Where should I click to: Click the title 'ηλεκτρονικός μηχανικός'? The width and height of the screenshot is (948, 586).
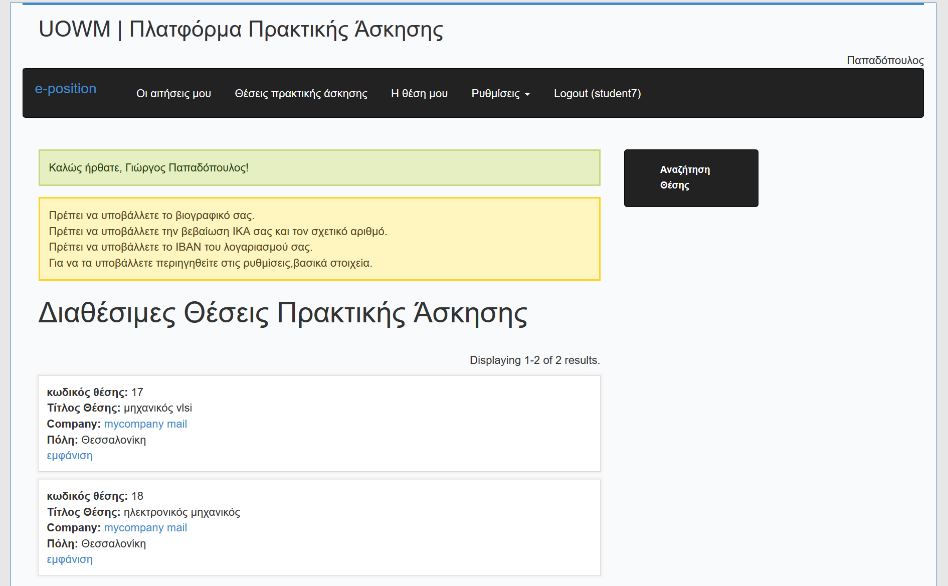182,512
